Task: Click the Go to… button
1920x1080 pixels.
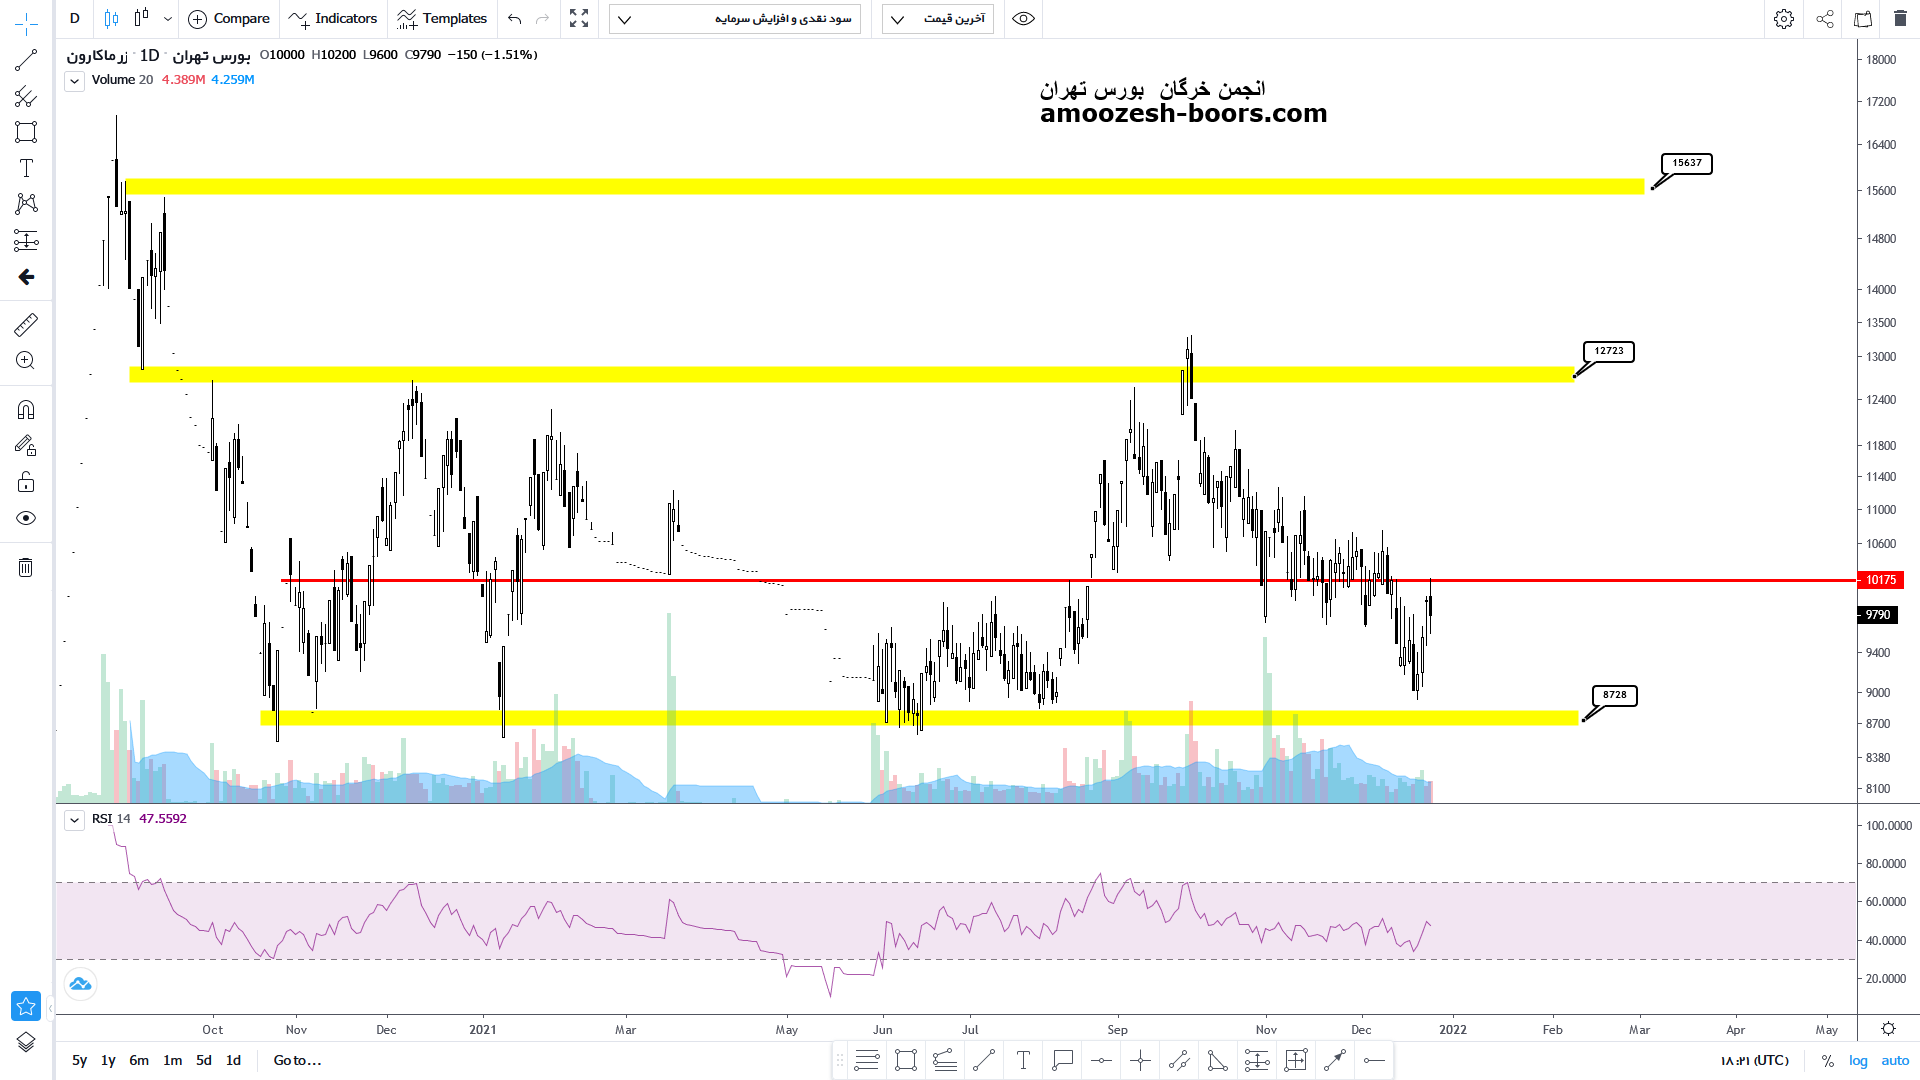Action: [x=297, y=1061]
